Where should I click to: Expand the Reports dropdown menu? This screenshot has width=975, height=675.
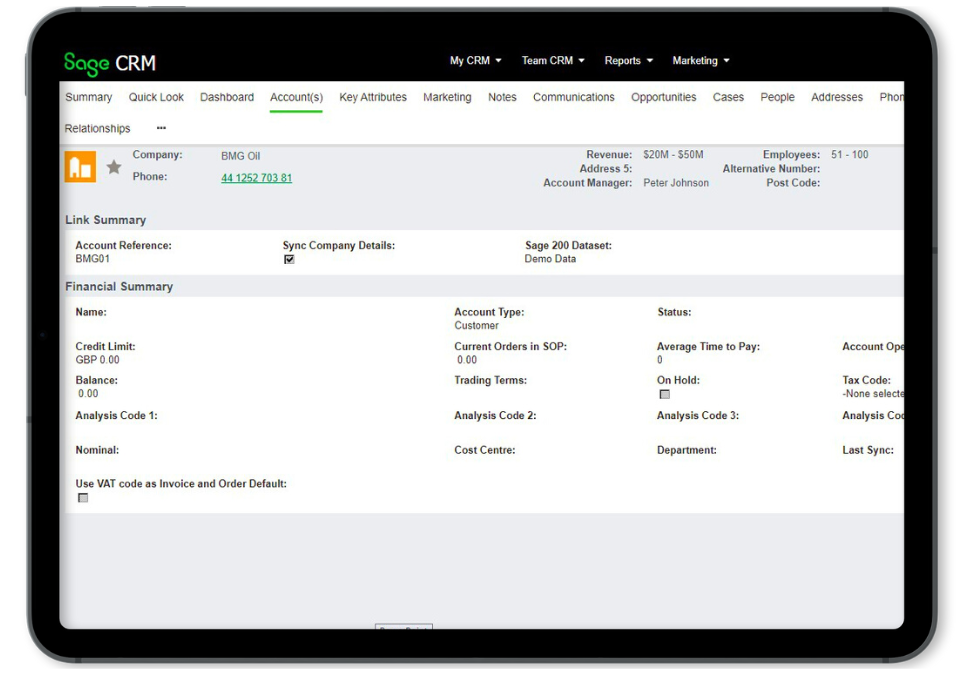click(629, 60)
